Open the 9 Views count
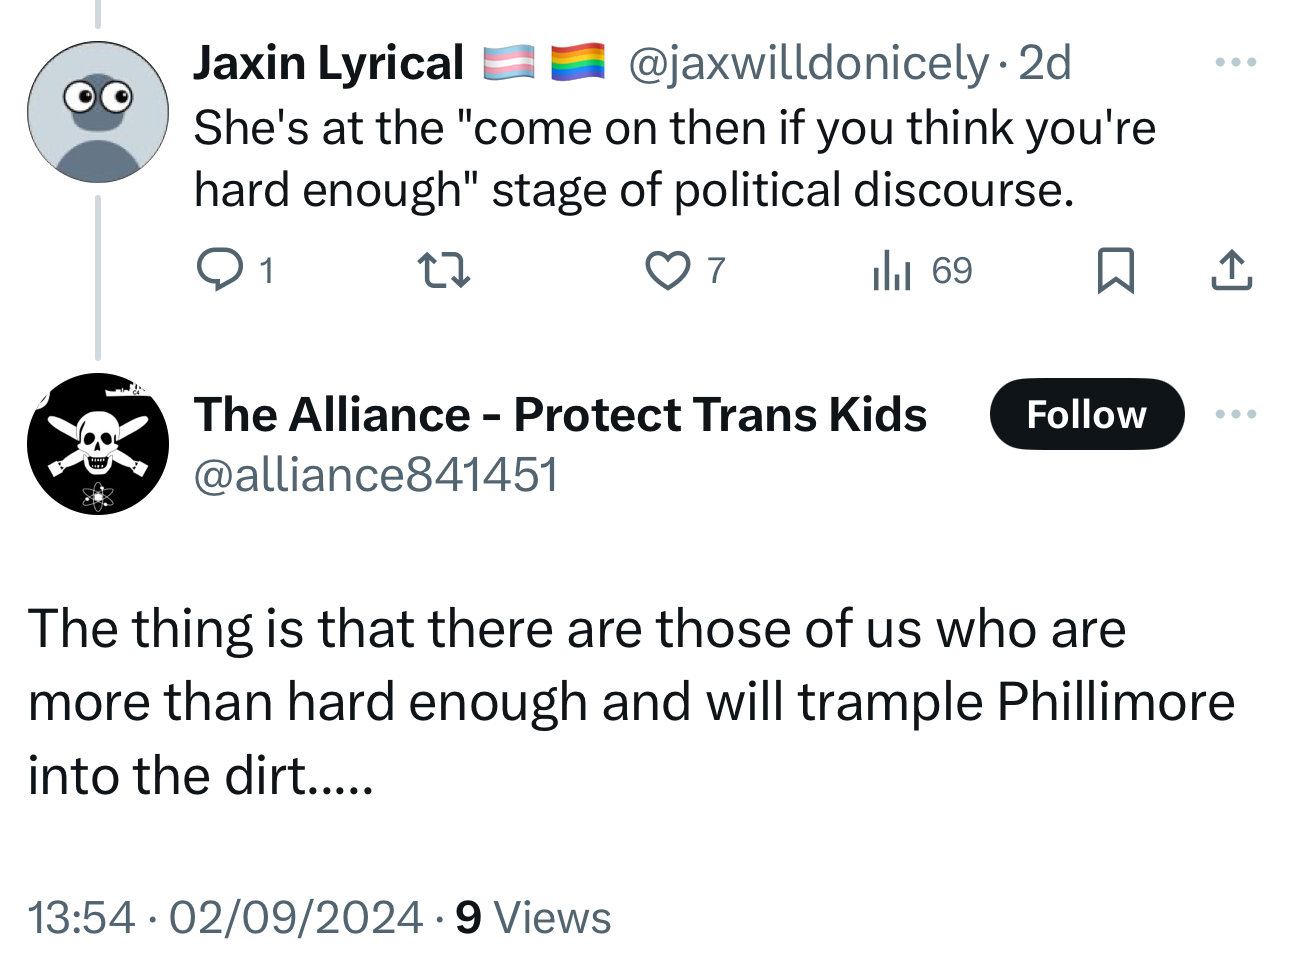Image resolution: width=1290 pixels, height=967 pixels. 533,917
